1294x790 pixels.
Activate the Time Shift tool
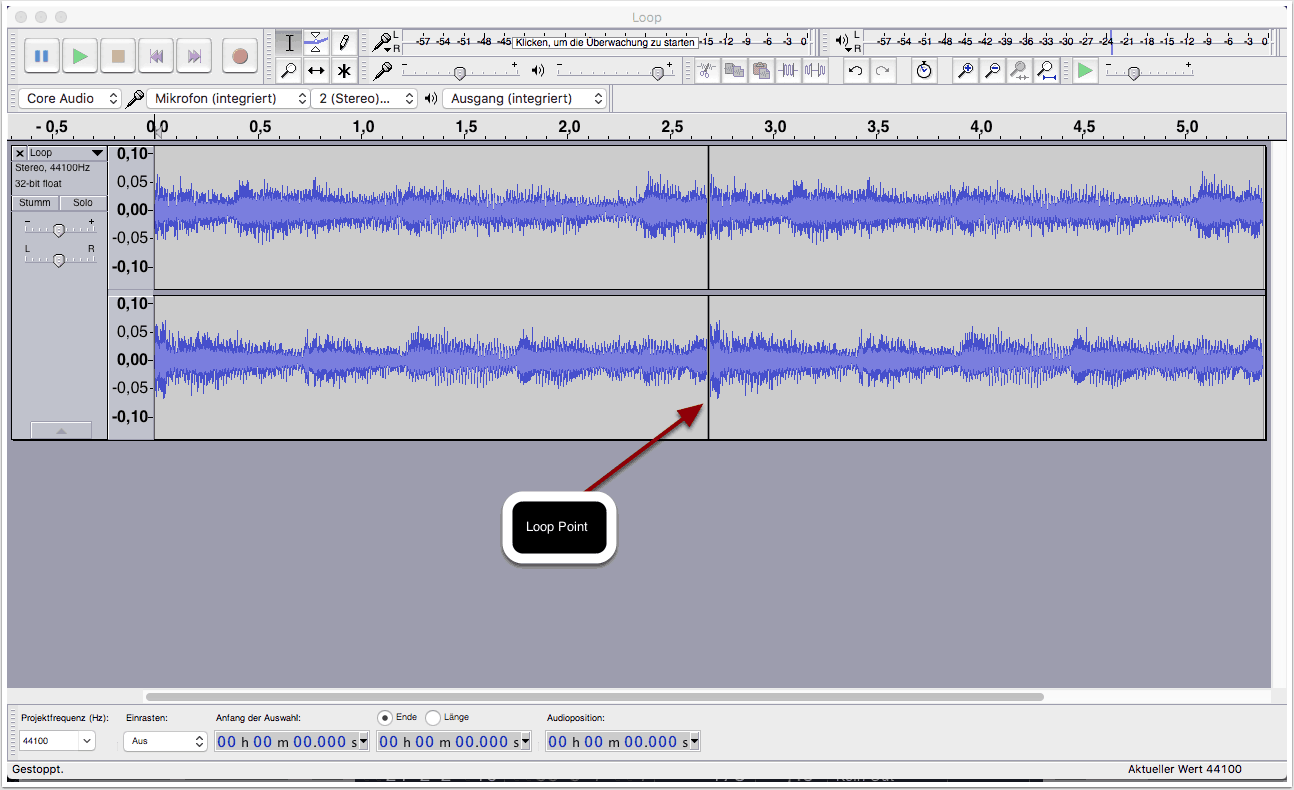click(x=316, y=71)
